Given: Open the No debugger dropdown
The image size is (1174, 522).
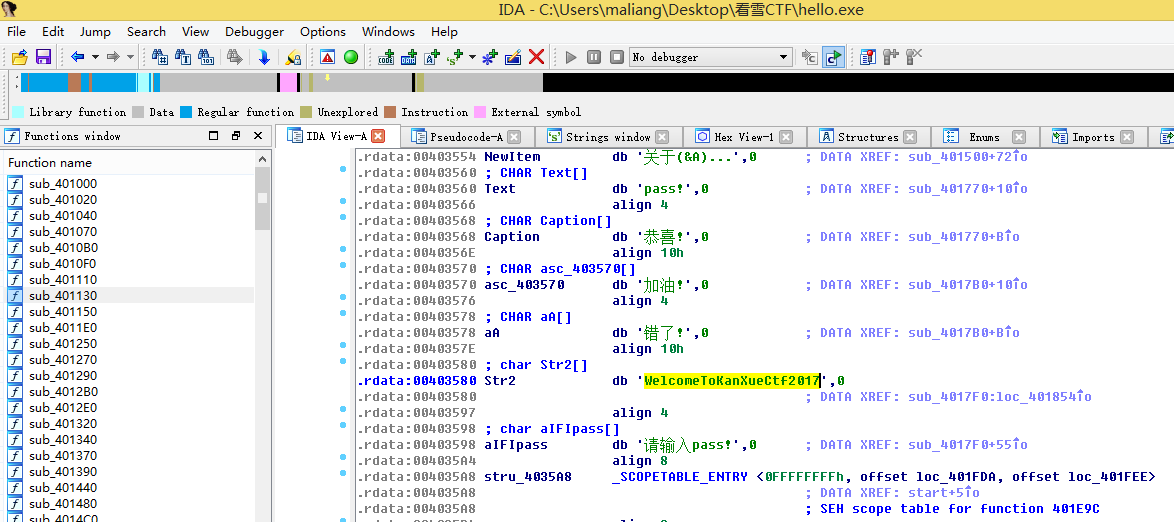Looking at the screenshot, I should 784,57.
